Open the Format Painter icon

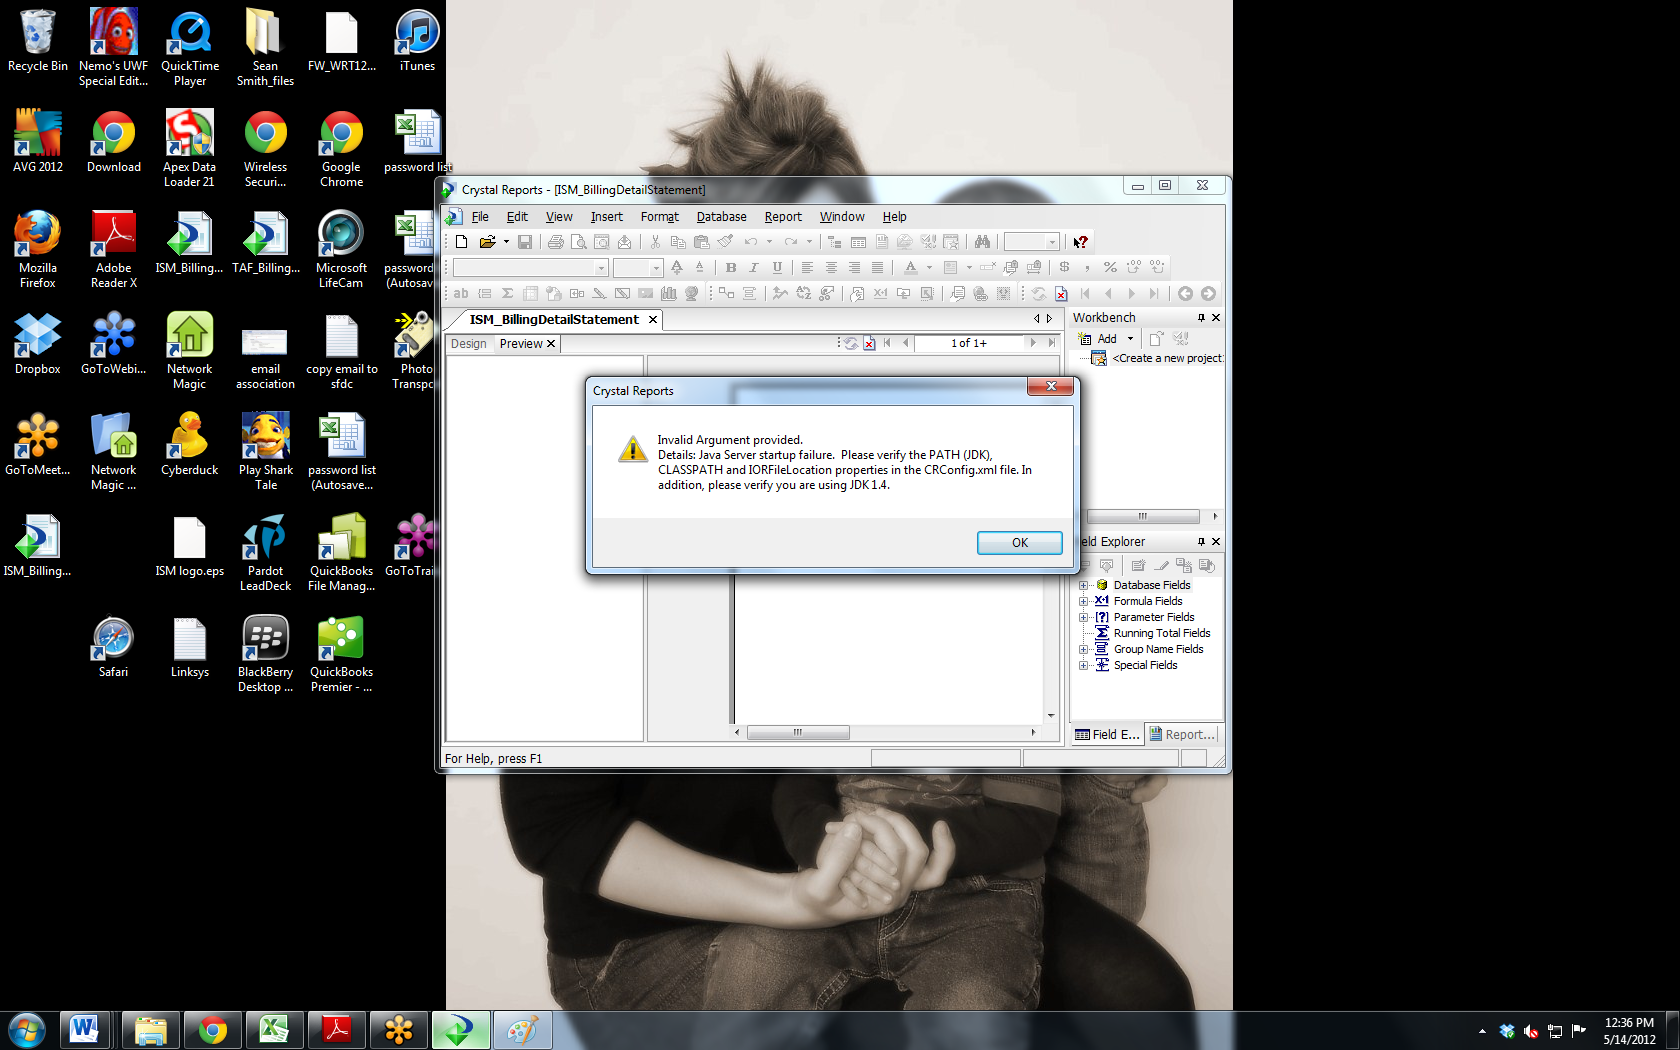(723, 241)
